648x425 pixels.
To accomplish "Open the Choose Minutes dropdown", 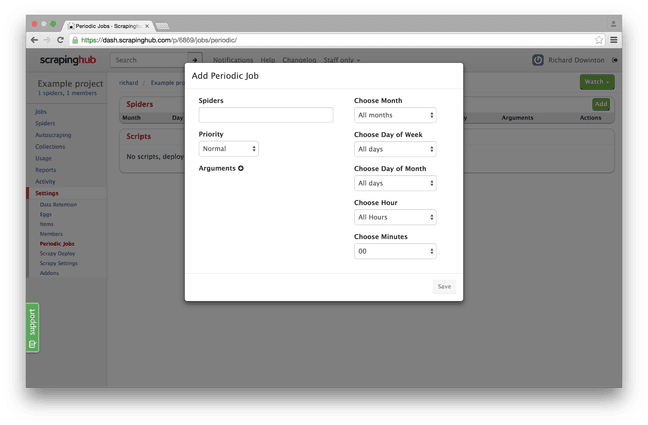I will click(395, 251).
